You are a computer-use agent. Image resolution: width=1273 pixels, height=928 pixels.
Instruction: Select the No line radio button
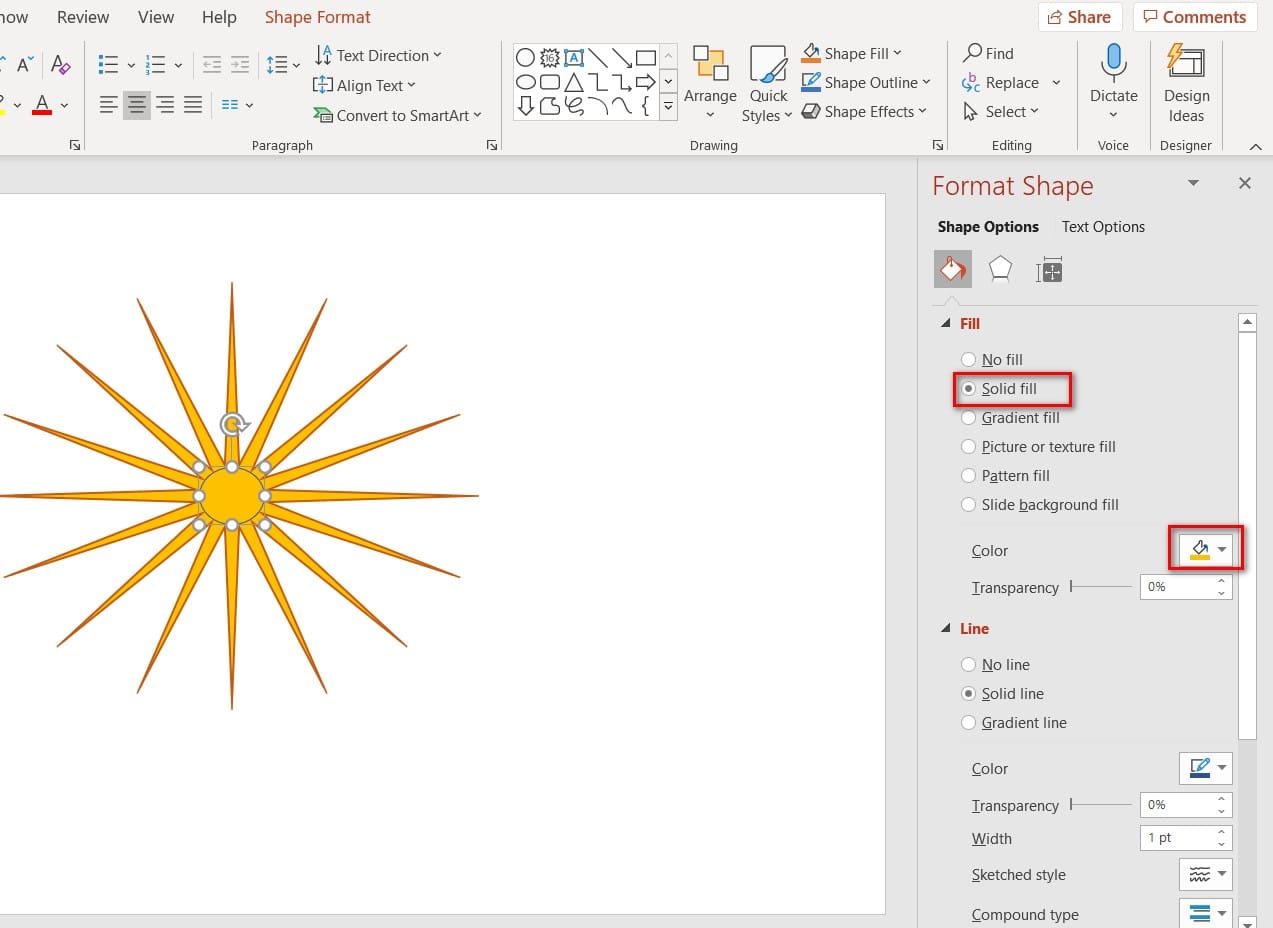(x=968, y=664)
